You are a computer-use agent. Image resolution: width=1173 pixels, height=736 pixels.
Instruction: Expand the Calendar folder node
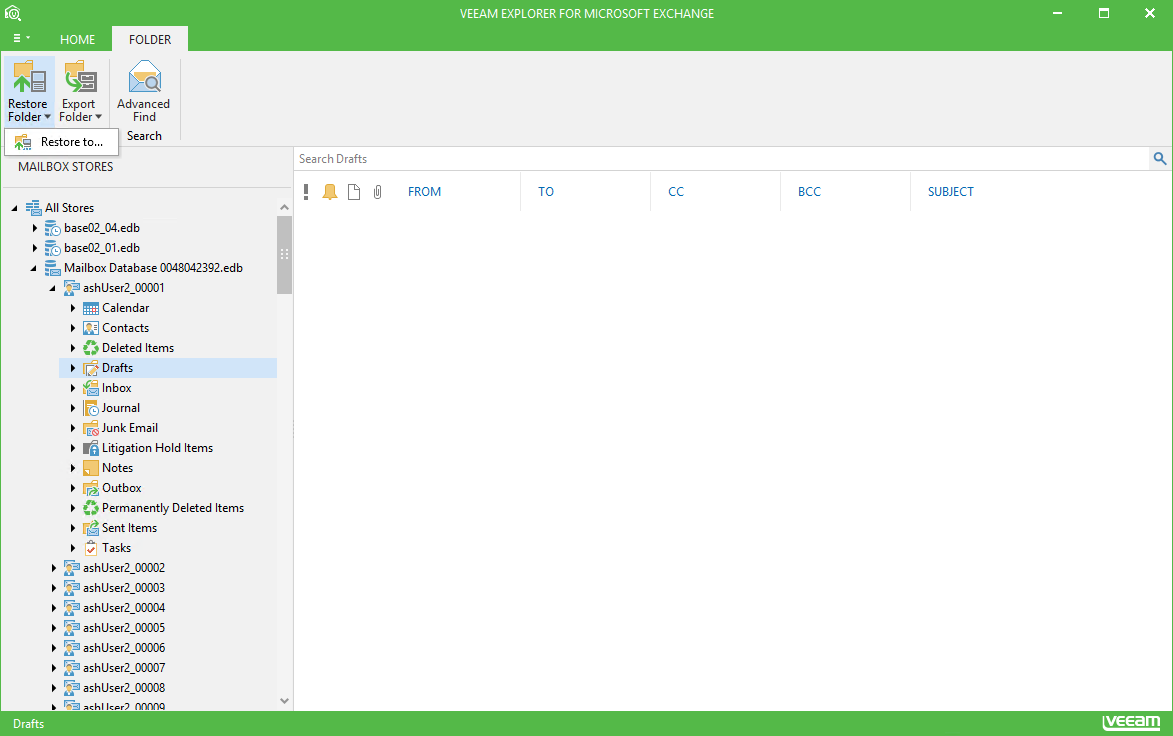(73, 308)
